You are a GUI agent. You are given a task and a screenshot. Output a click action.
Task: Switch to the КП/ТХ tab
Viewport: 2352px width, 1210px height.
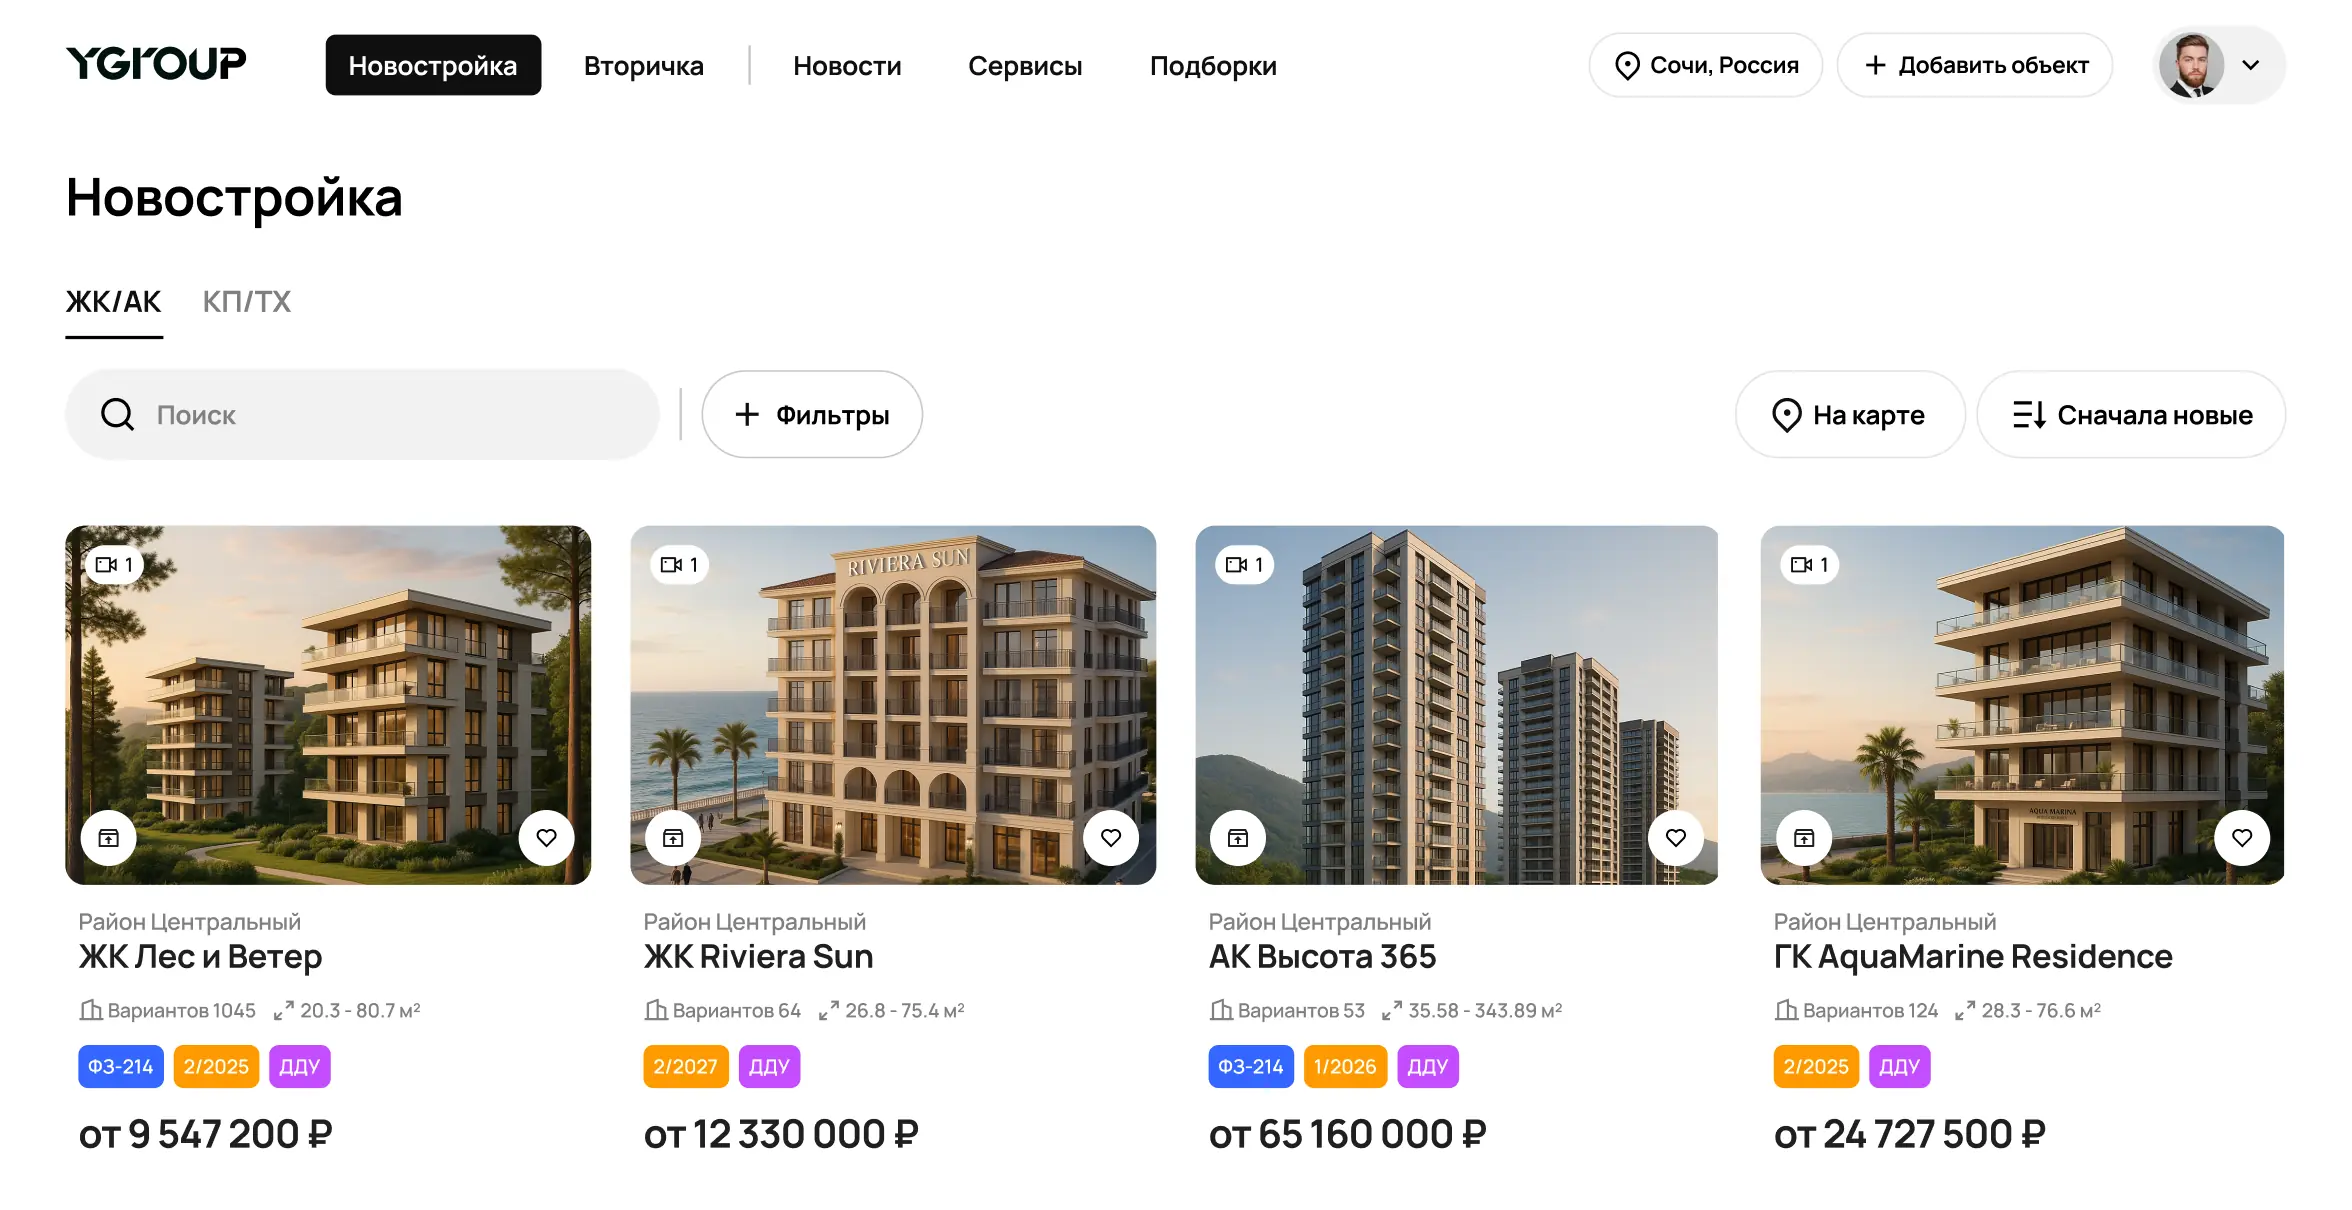point(247,302)
